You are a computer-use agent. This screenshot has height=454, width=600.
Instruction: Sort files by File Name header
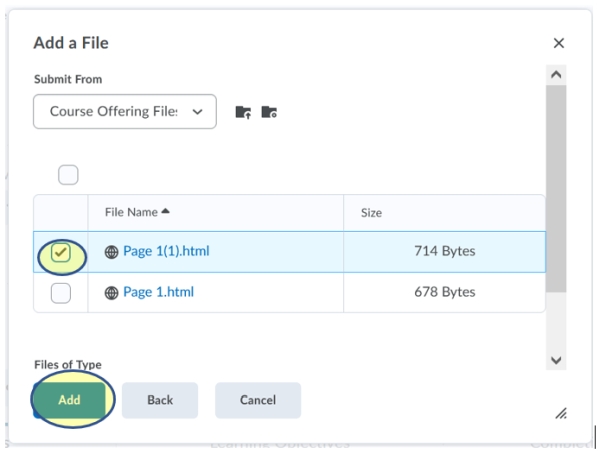[131, 213]
